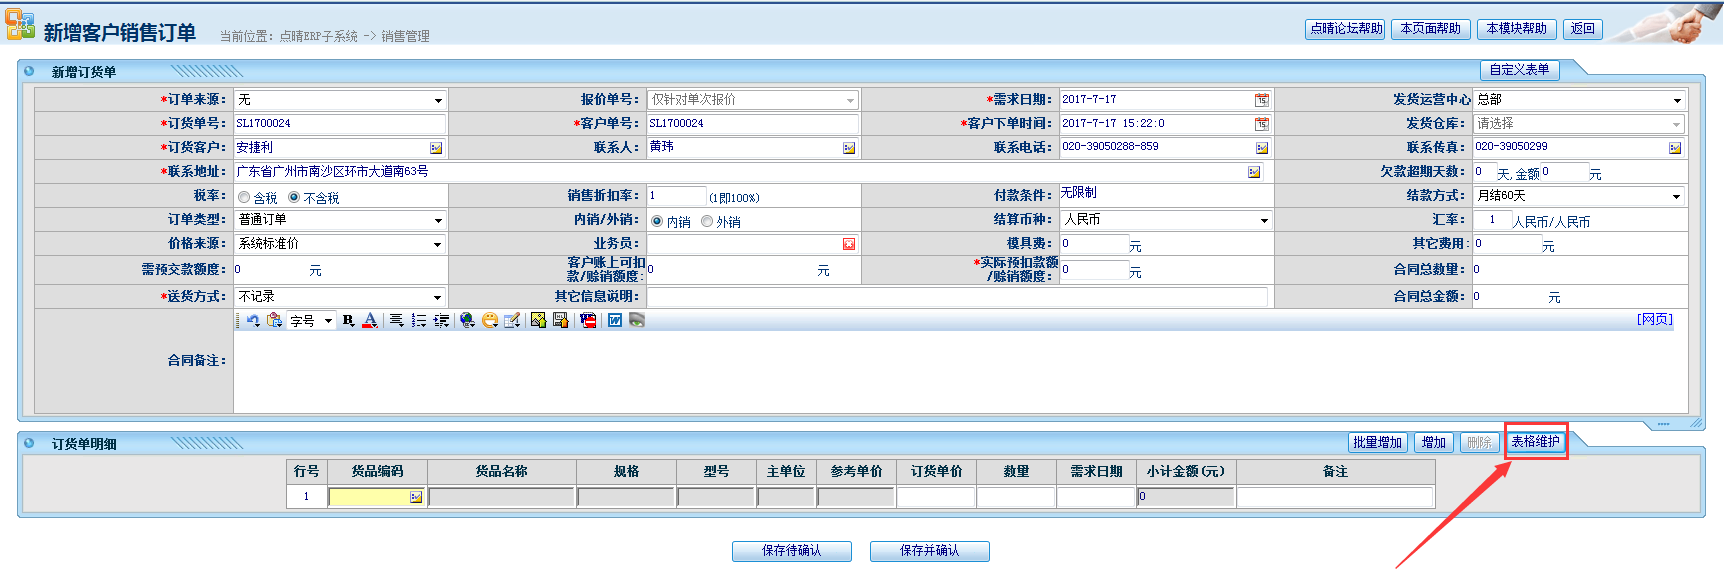Click the 其它信息说明 input field
Viewport: 1724px width, 581px height.
[957, 297]
